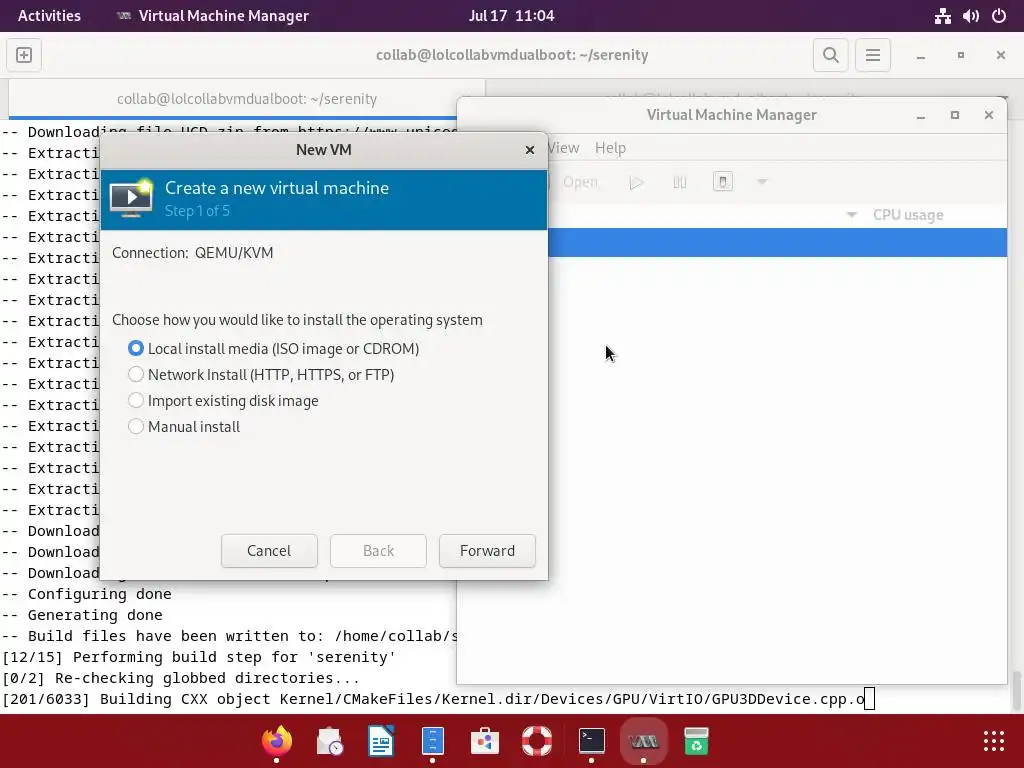Click the network status icon in top bar
1024x768 pixels.
click(x=942, y=16)
